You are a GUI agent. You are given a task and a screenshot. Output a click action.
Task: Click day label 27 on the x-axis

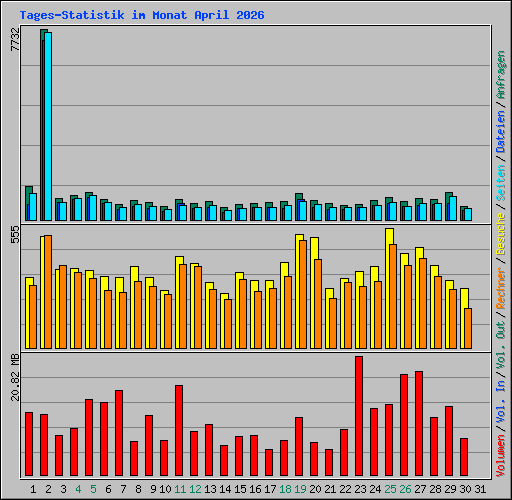click(420, 489)
